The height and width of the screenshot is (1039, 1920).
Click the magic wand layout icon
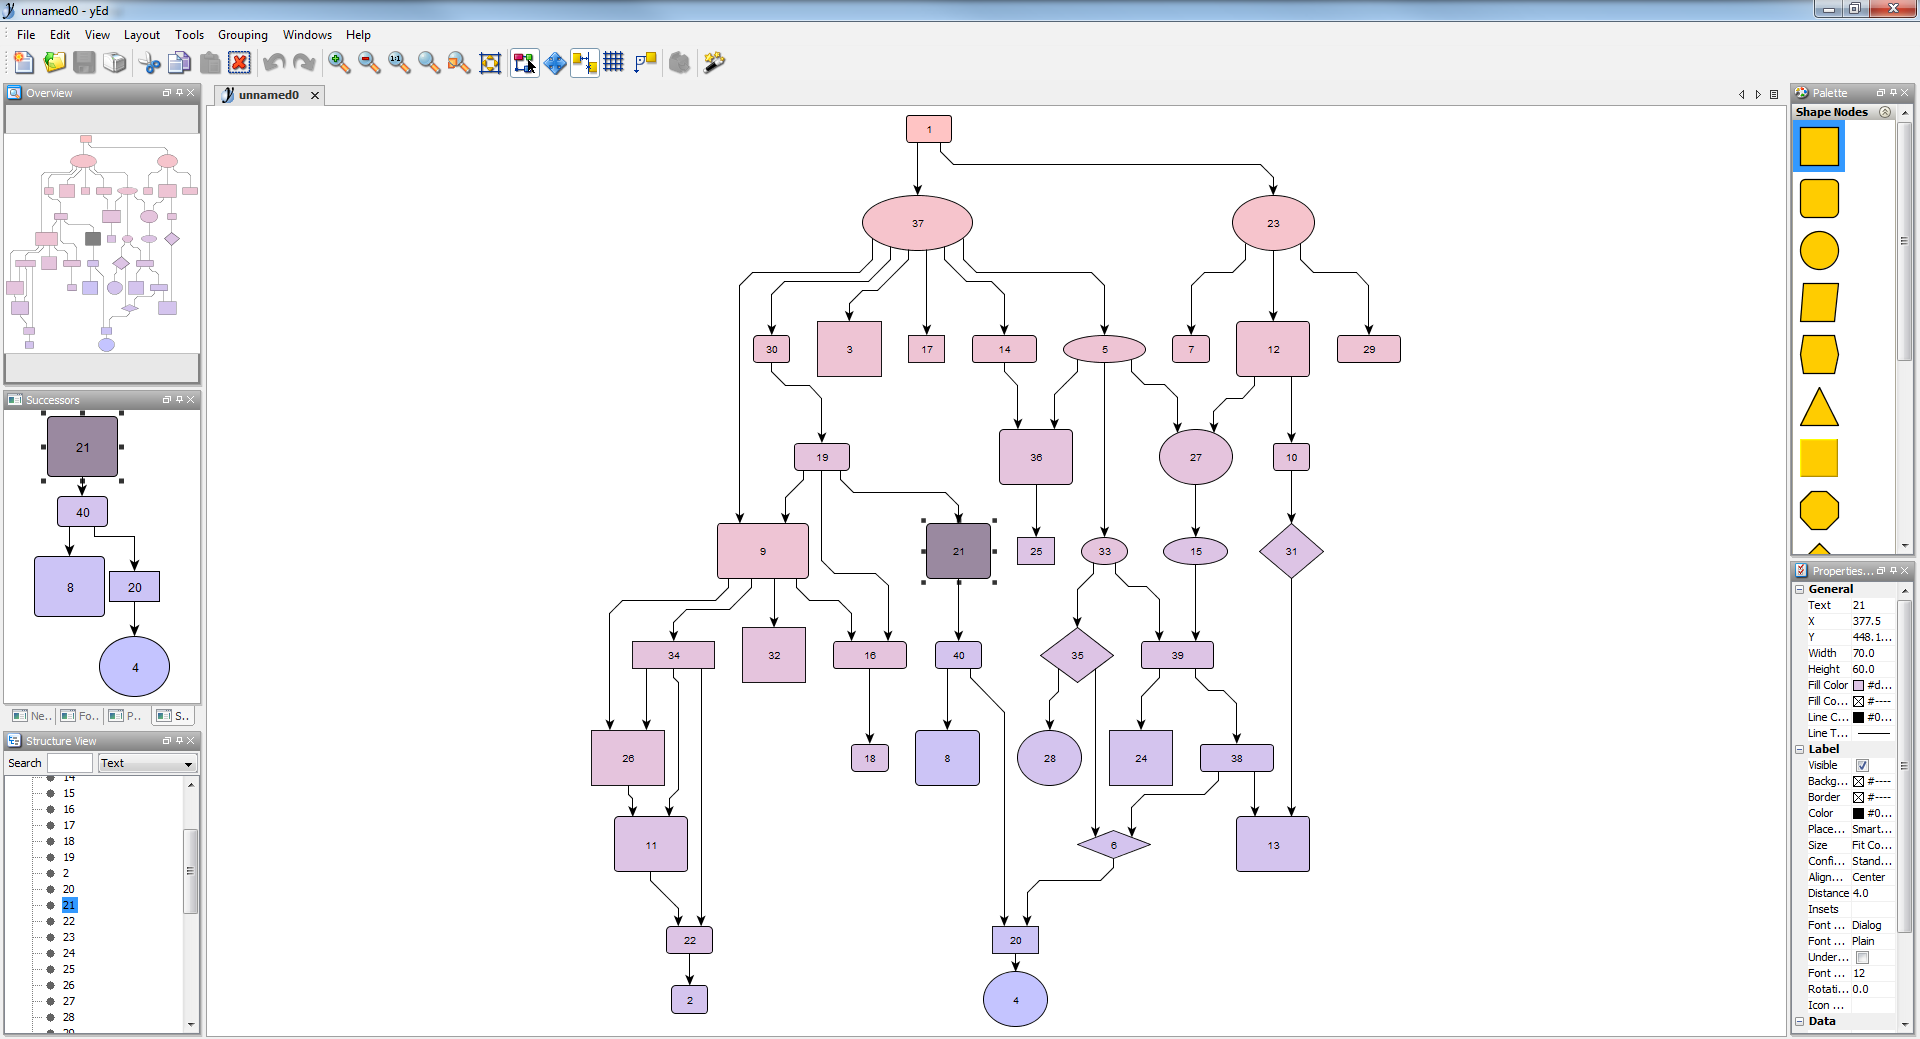714,62
